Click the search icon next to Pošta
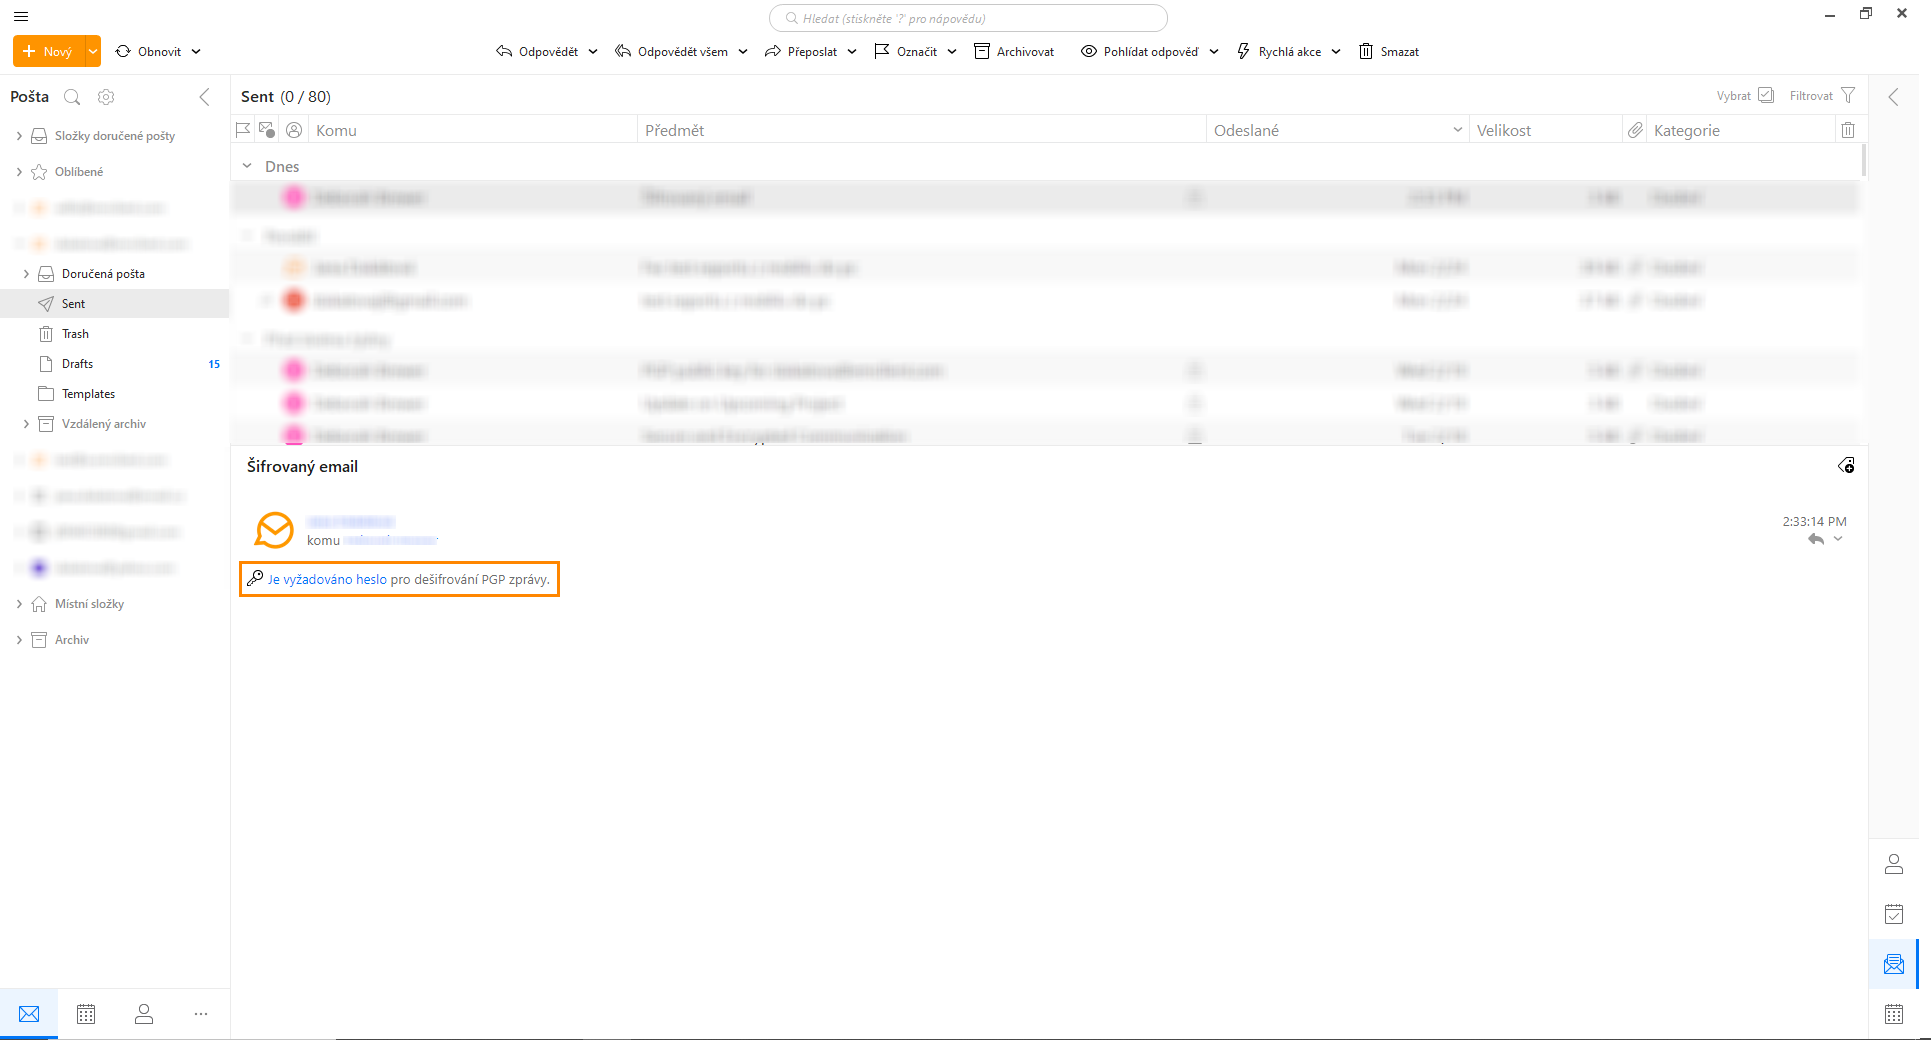Viewport: 1931px width, 1040px height. (x=72, y=97)
